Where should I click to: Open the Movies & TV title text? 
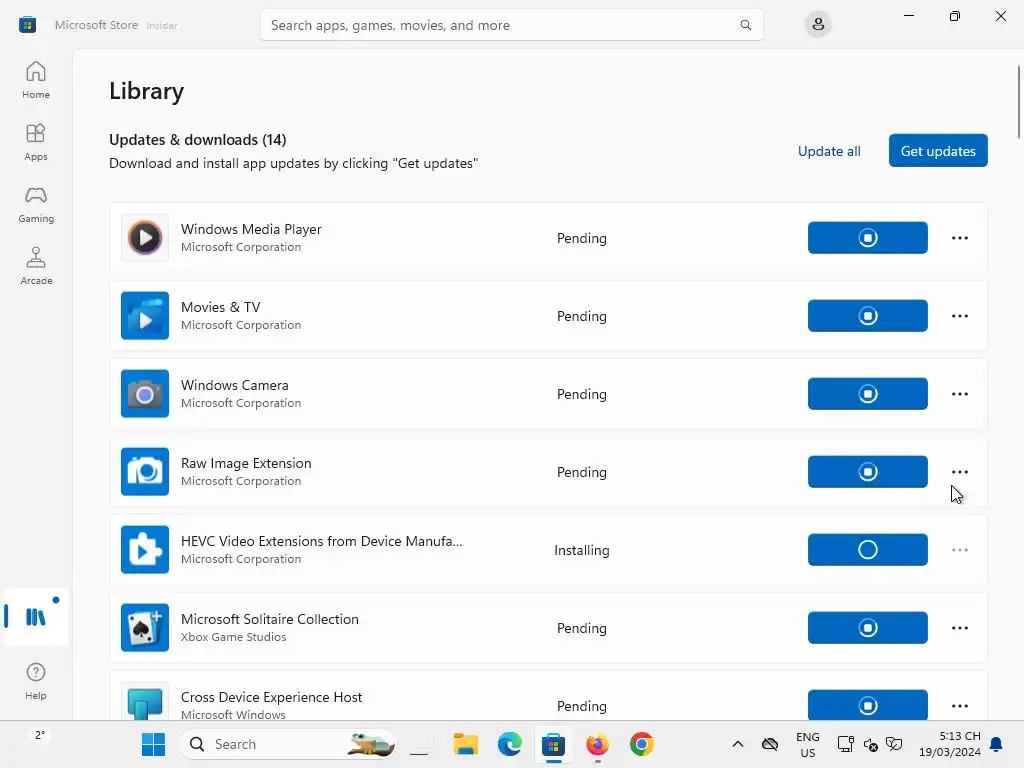pyautogui.click(x=221, y=307)
